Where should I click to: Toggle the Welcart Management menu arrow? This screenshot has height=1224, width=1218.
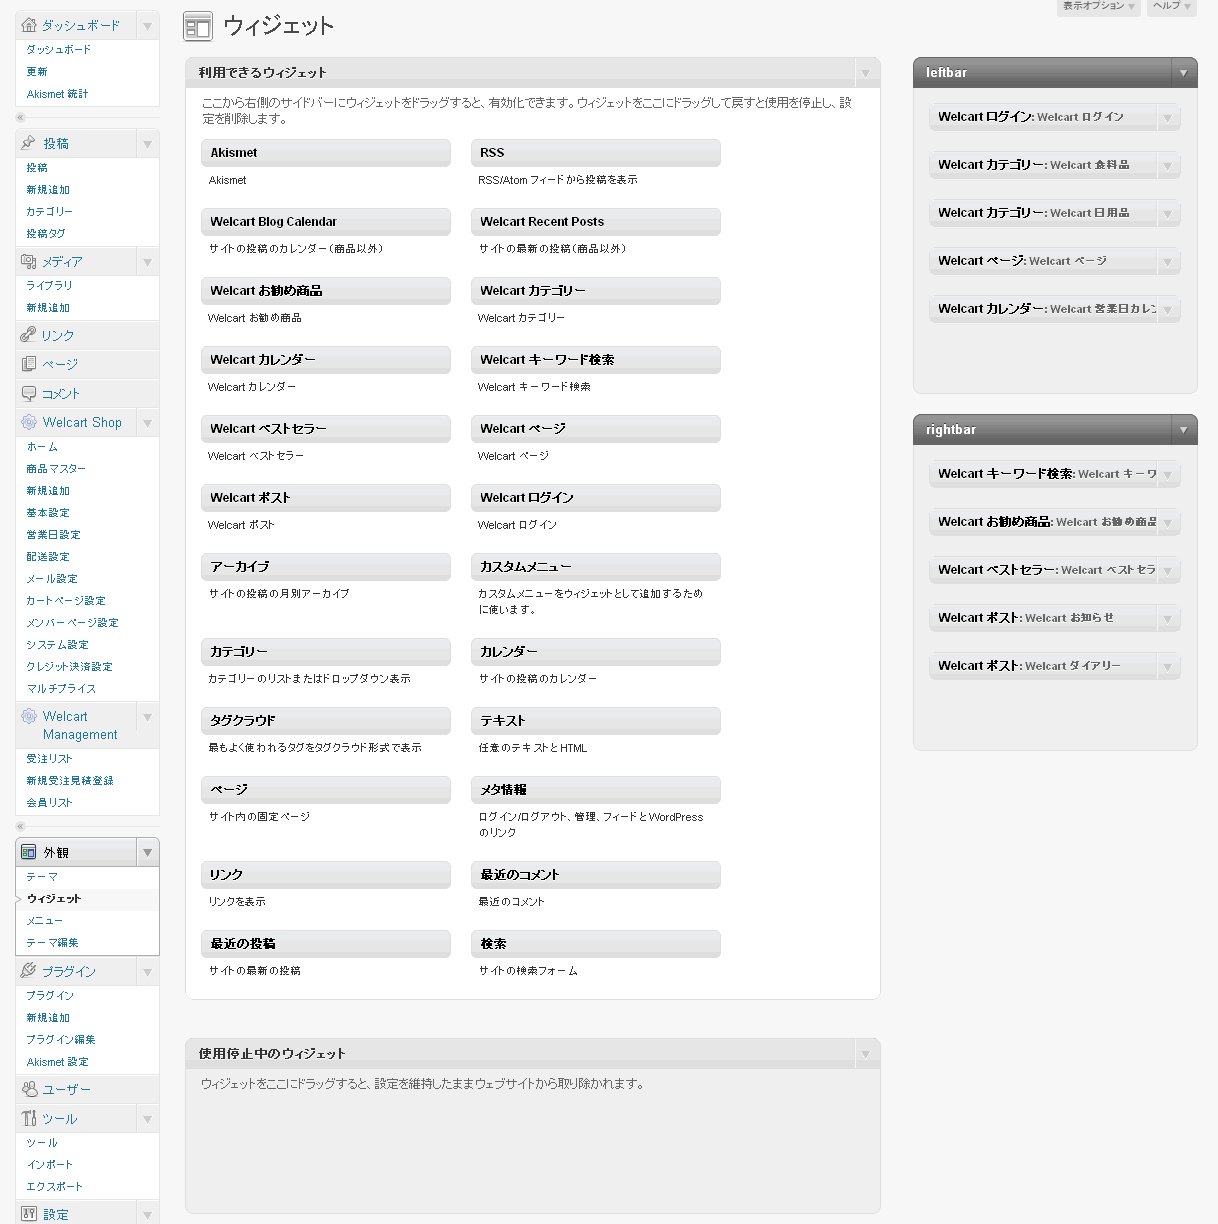pos(148,717)
